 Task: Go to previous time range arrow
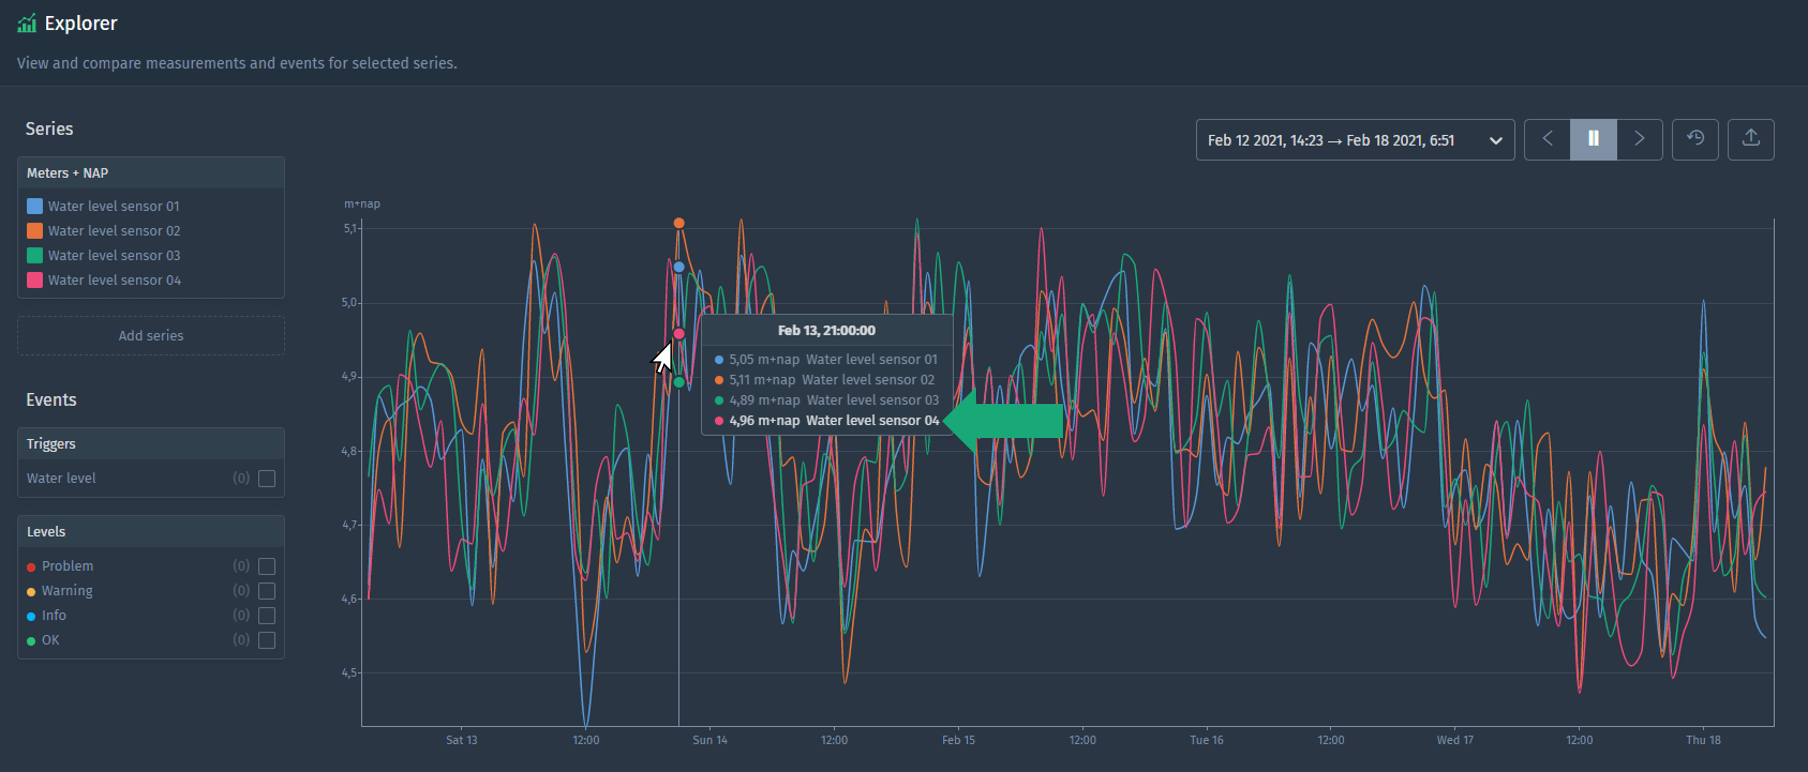pos(1547,139)
